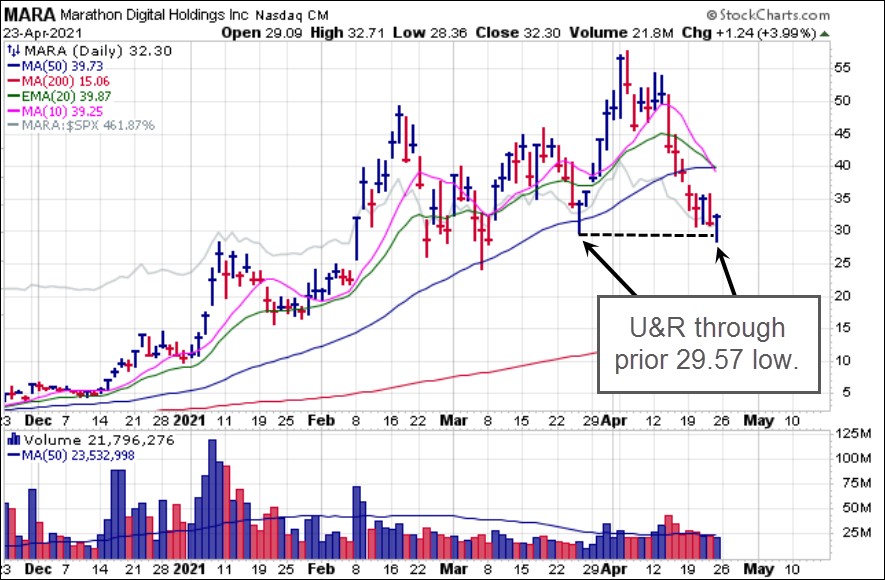Screen dimensions: 885x580
Task: Click the Chg +1.24 (+3.99%) value
Action: [x=749, y=33]
